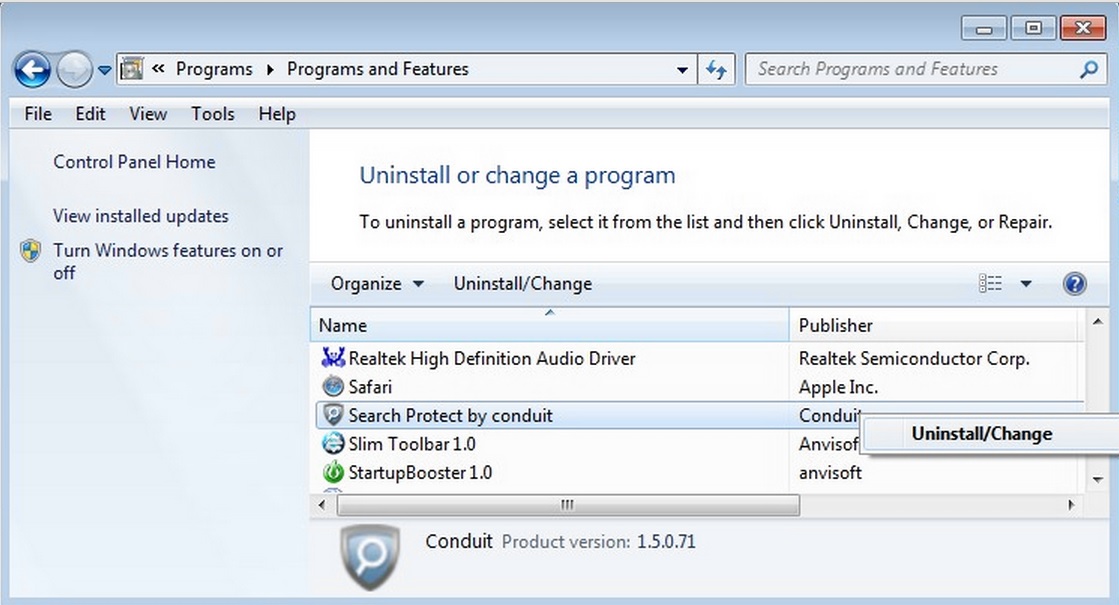Open View installed updates link
Screen dimensions: 1119x605
[141, 216]
